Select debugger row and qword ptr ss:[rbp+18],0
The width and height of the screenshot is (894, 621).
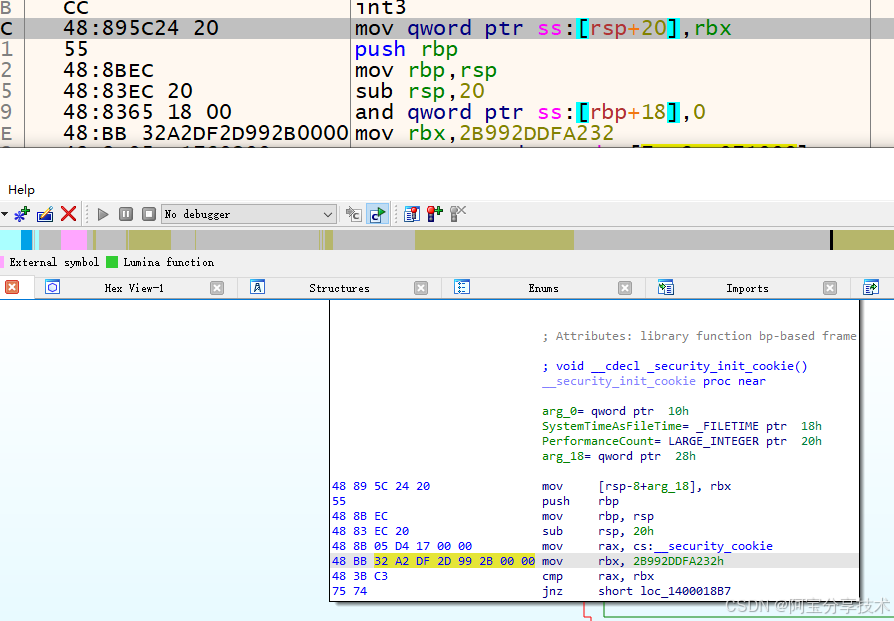[530, 112]
